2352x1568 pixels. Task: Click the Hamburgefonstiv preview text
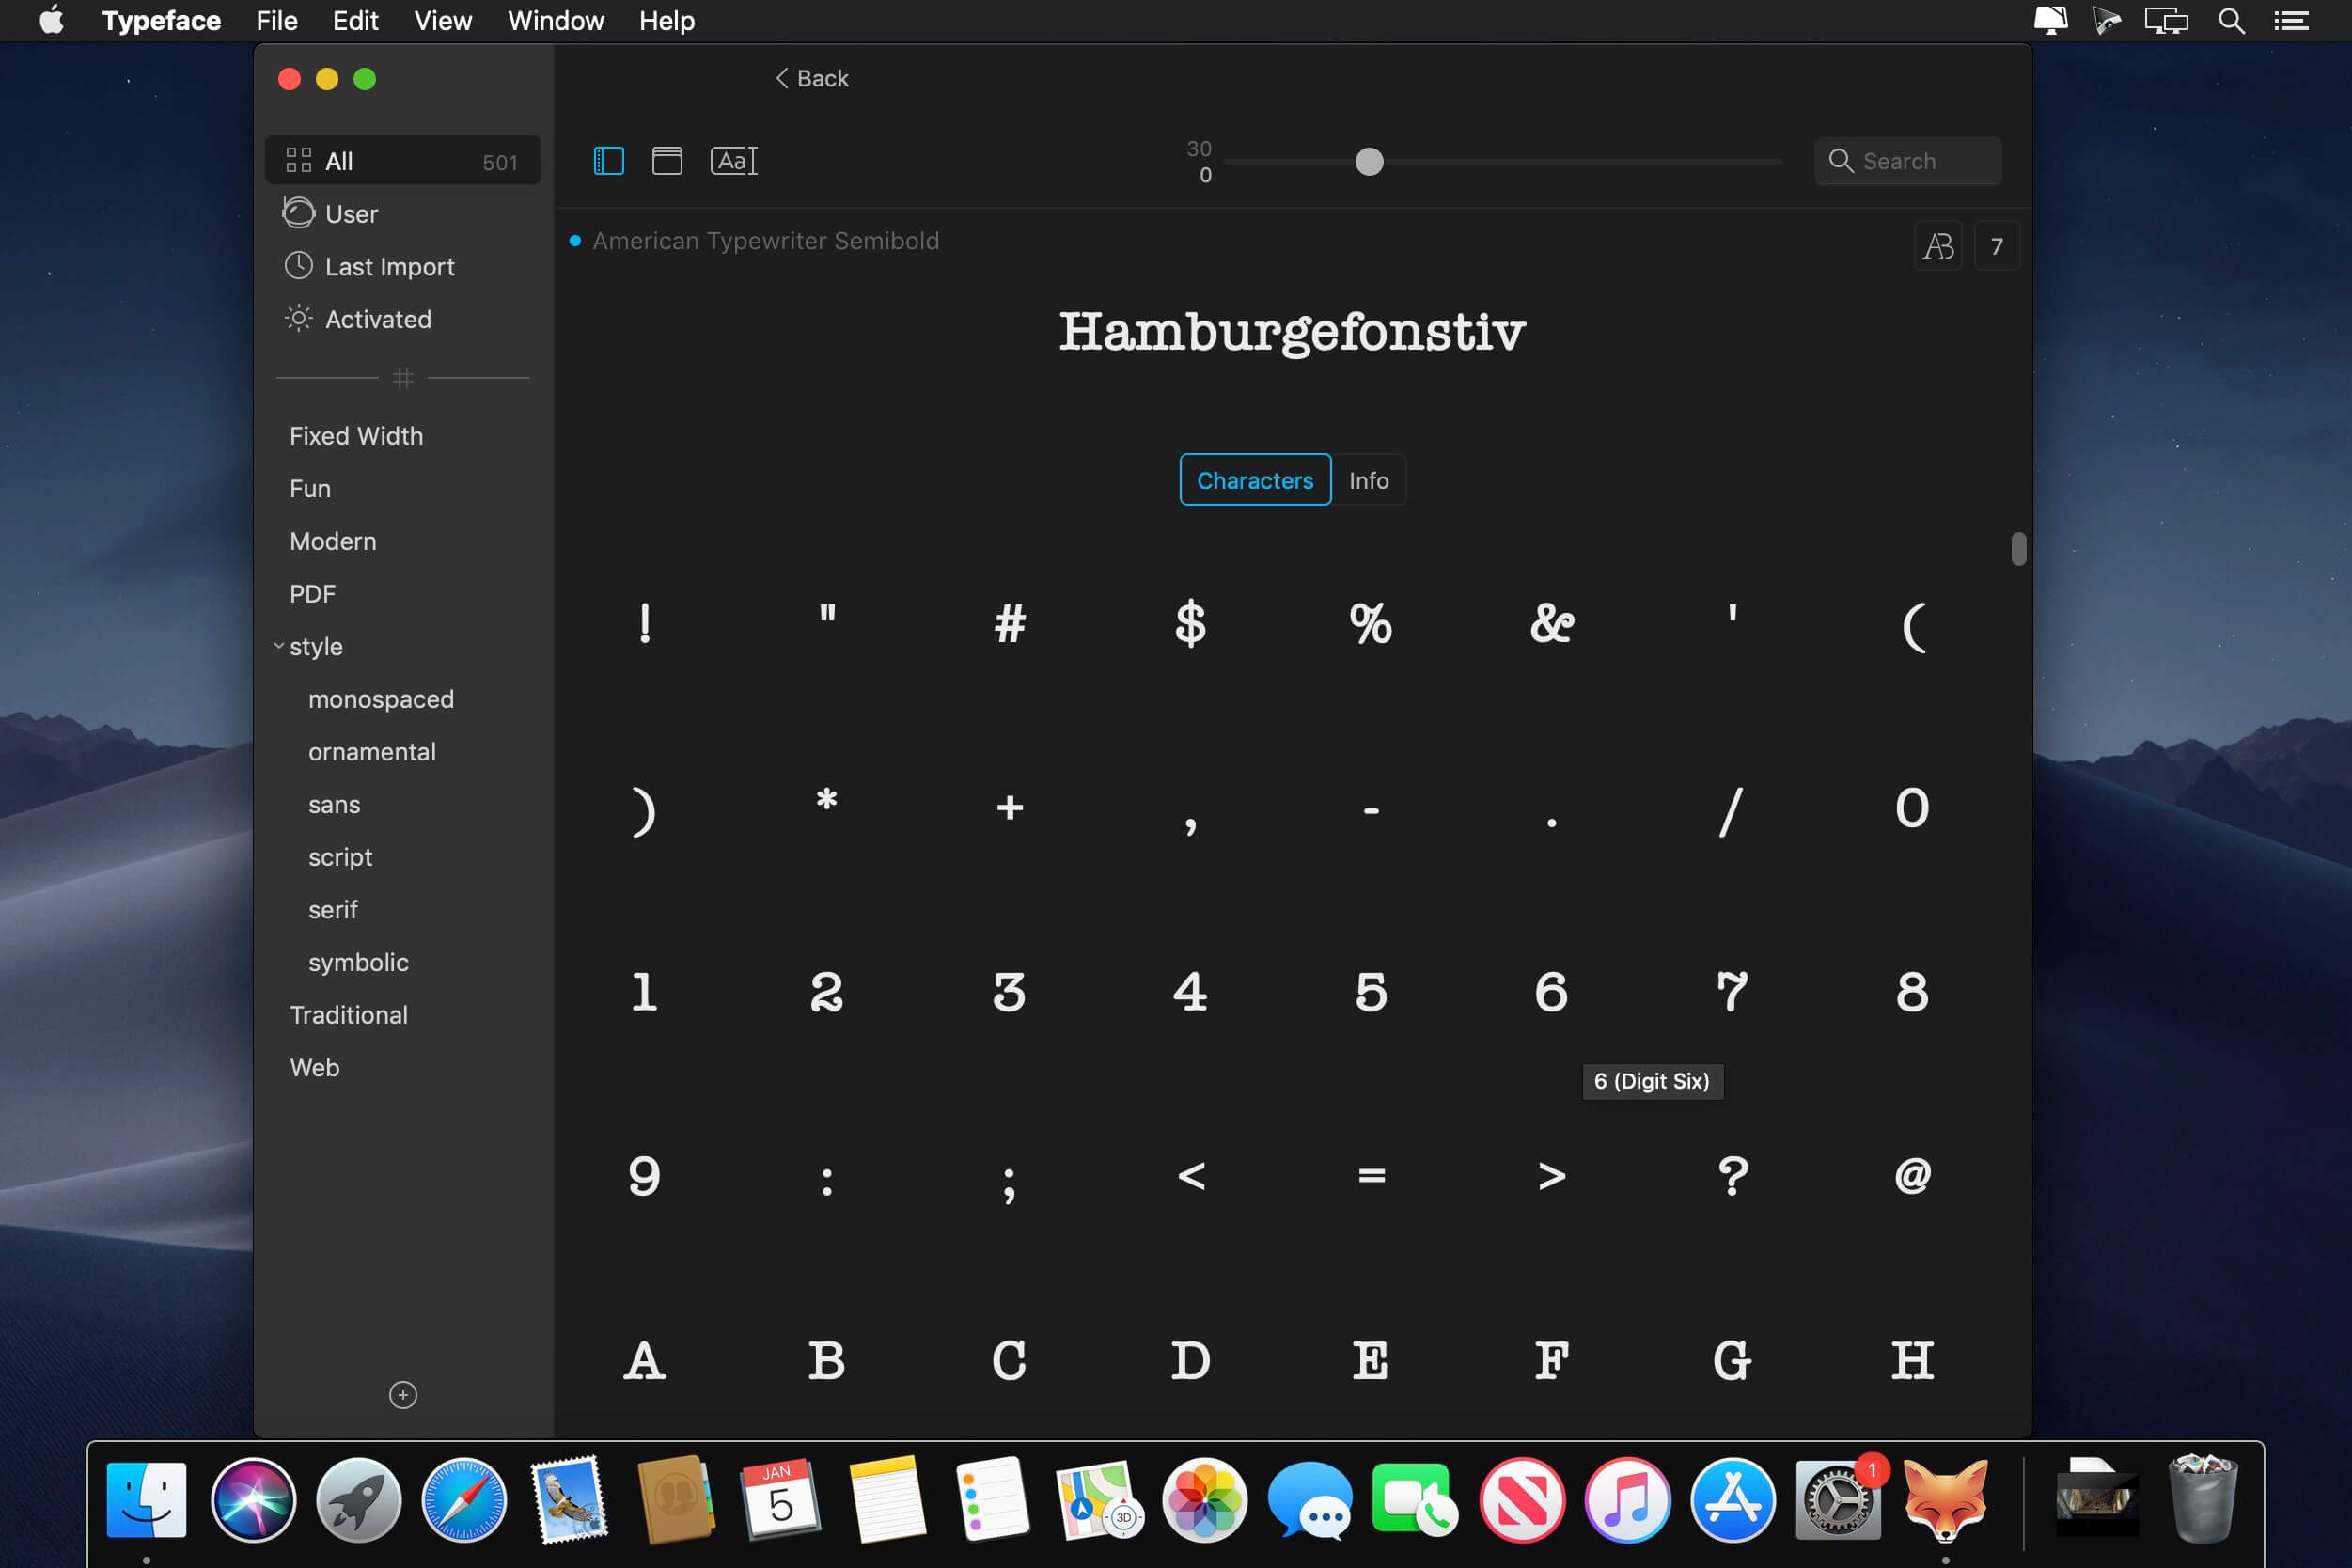pos(1292,334)
